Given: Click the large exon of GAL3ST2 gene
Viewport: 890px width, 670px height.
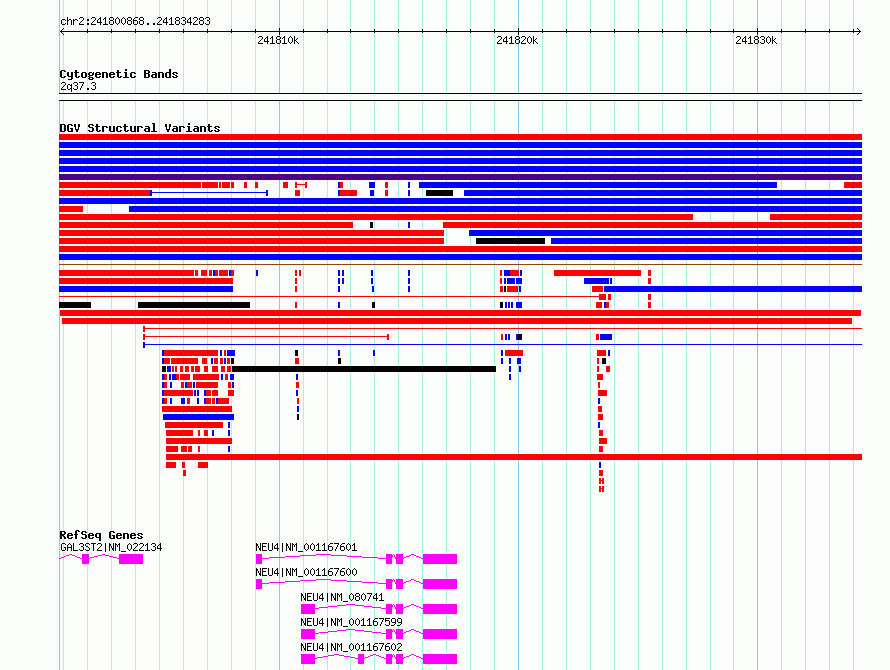Looking at the screenshot, I should (131, 559).
